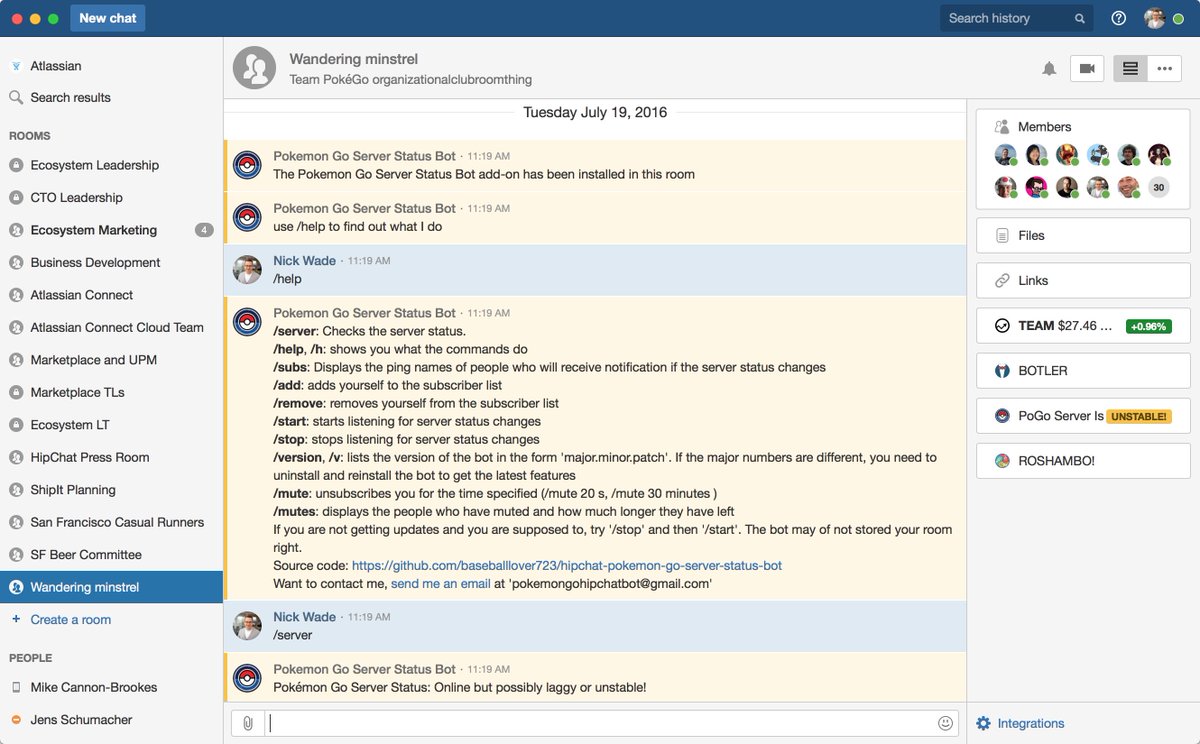This screenshot has height=744, width=1200.
Task: Click the lock icon beside Ecosystem Leadership
Action: [16, 165]
